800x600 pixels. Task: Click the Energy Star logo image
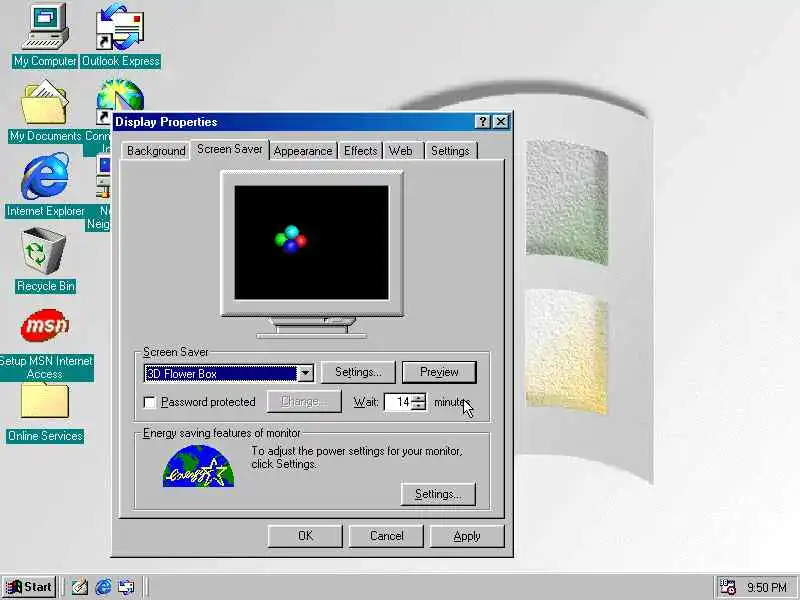click(198, 466)
